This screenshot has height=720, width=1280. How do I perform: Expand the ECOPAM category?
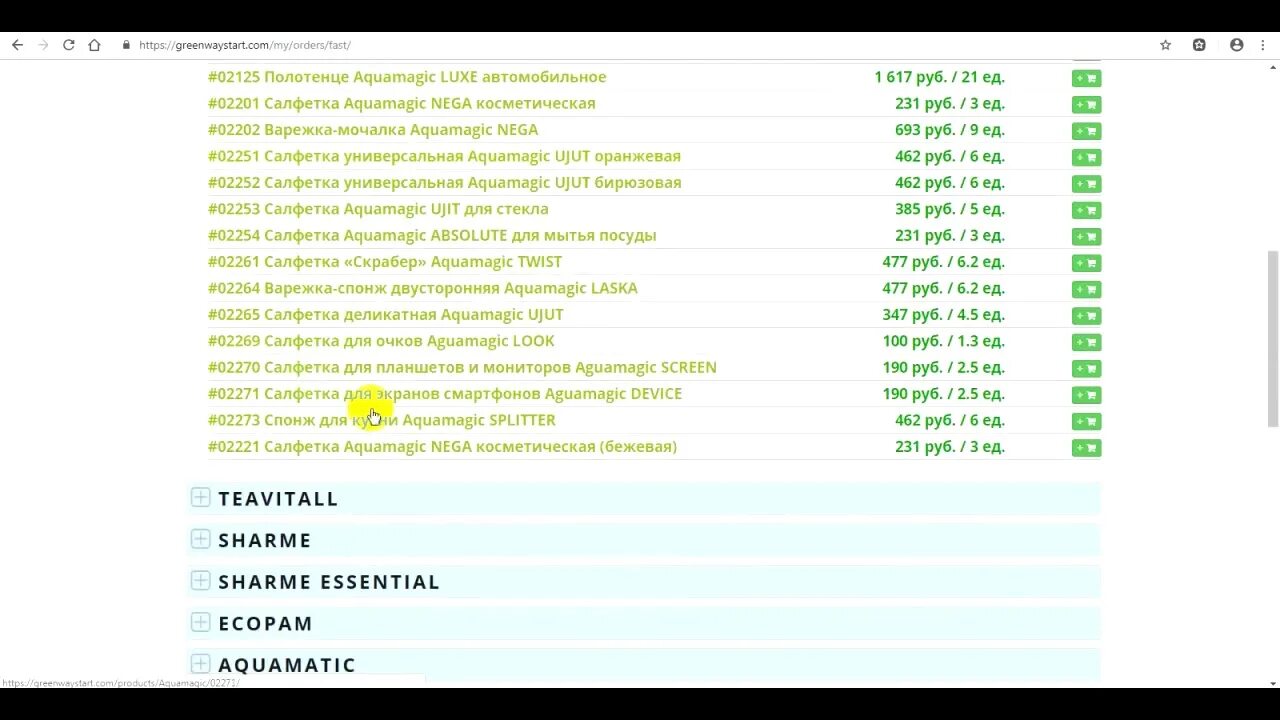pos(200,622)
